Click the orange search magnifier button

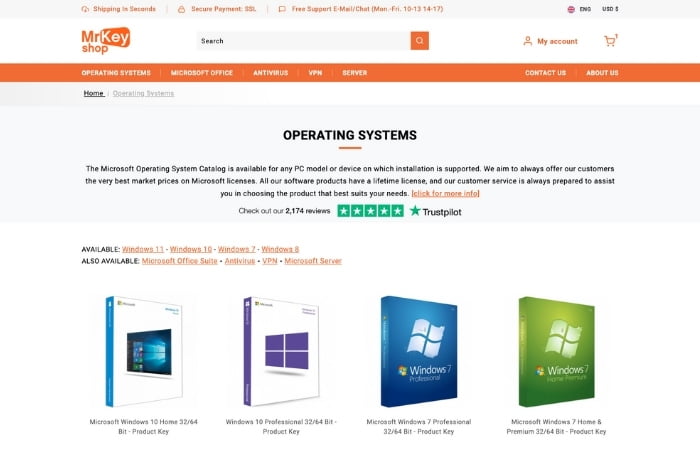click(419, 41)
